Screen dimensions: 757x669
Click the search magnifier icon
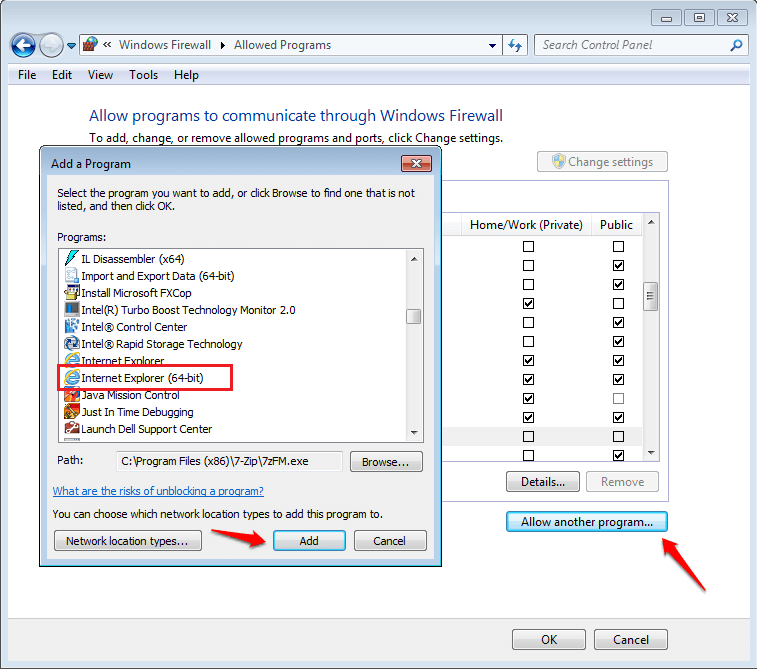(736, 45)
